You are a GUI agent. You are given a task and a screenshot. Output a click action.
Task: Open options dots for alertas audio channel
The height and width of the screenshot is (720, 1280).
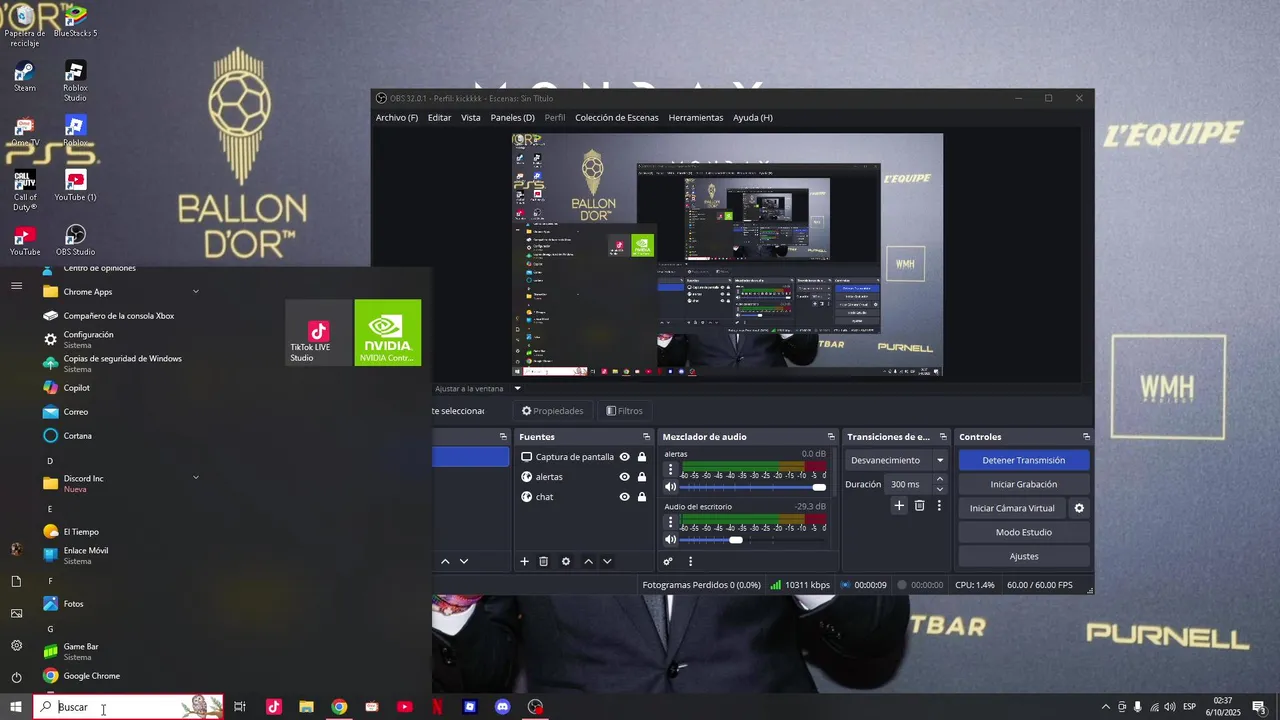pos(671,470)
